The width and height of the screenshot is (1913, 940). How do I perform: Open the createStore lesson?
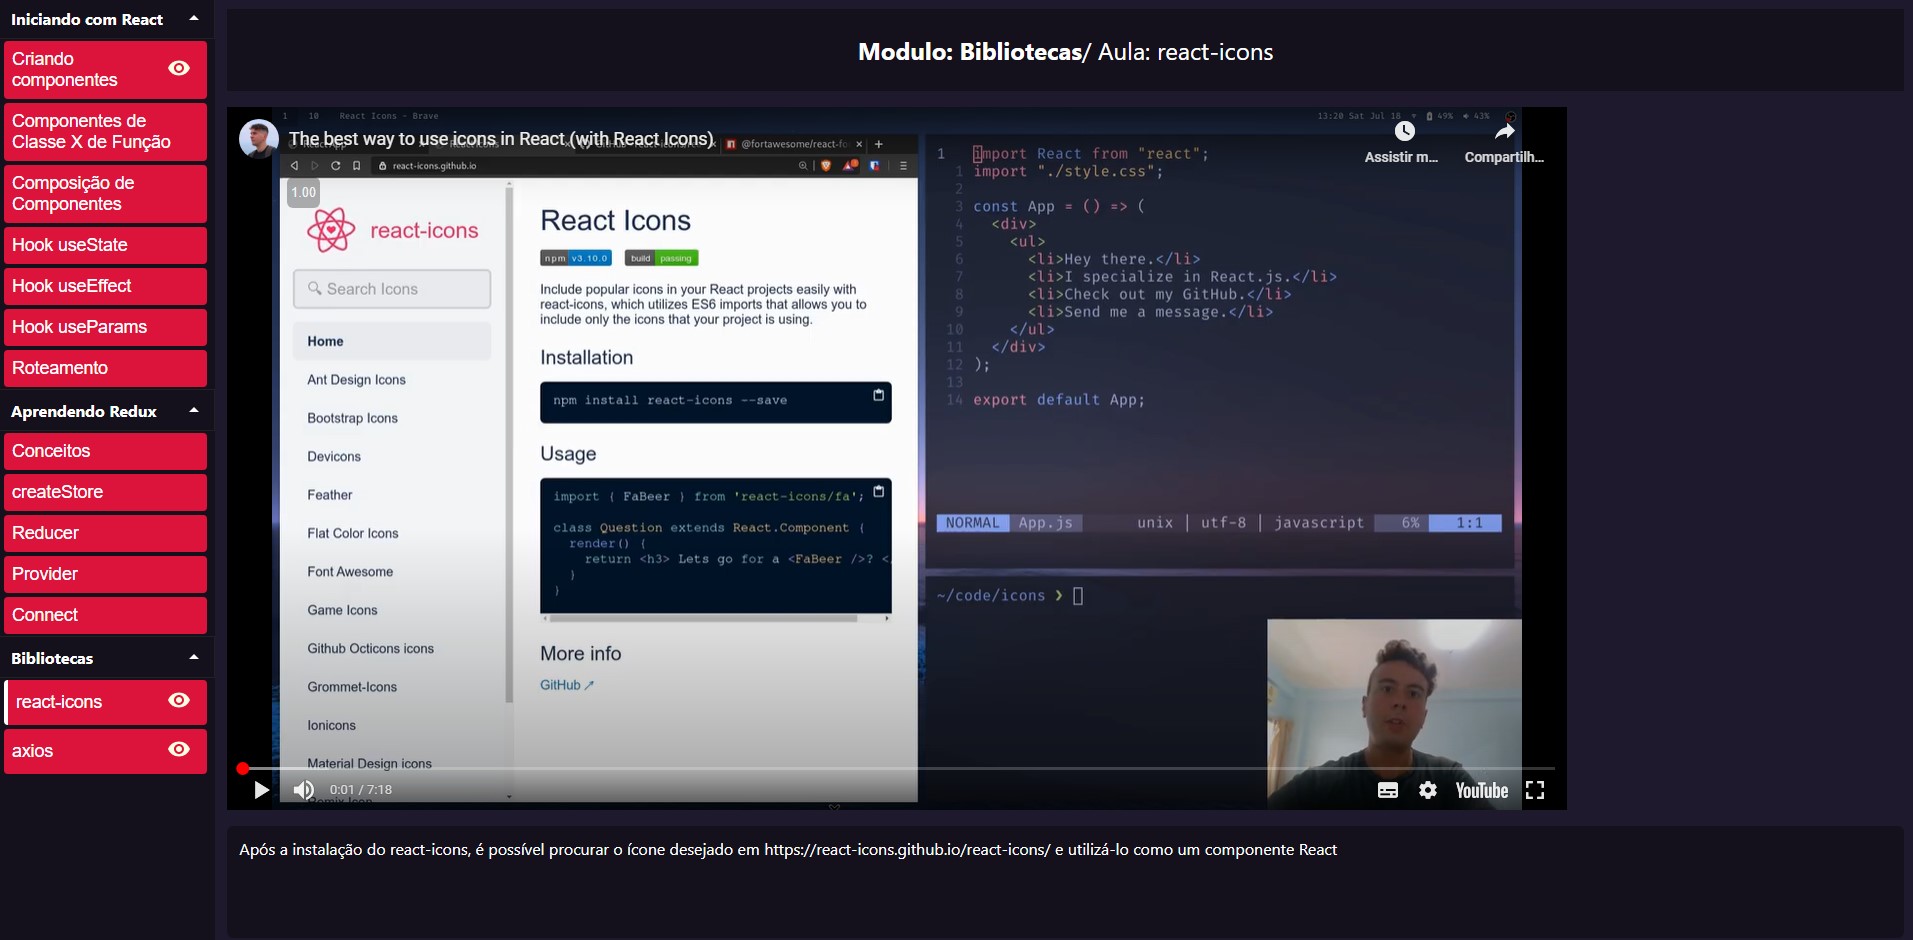[x=105, y=492]
